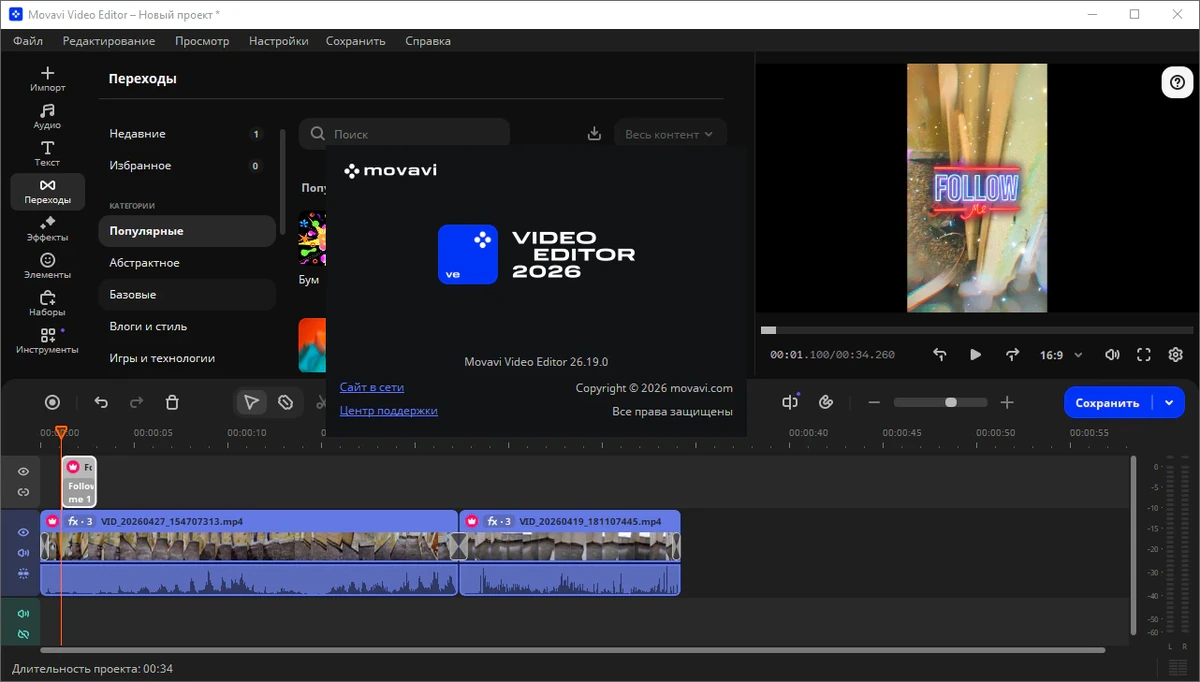Enter fullscreen preview mode

pos(1144,354)
